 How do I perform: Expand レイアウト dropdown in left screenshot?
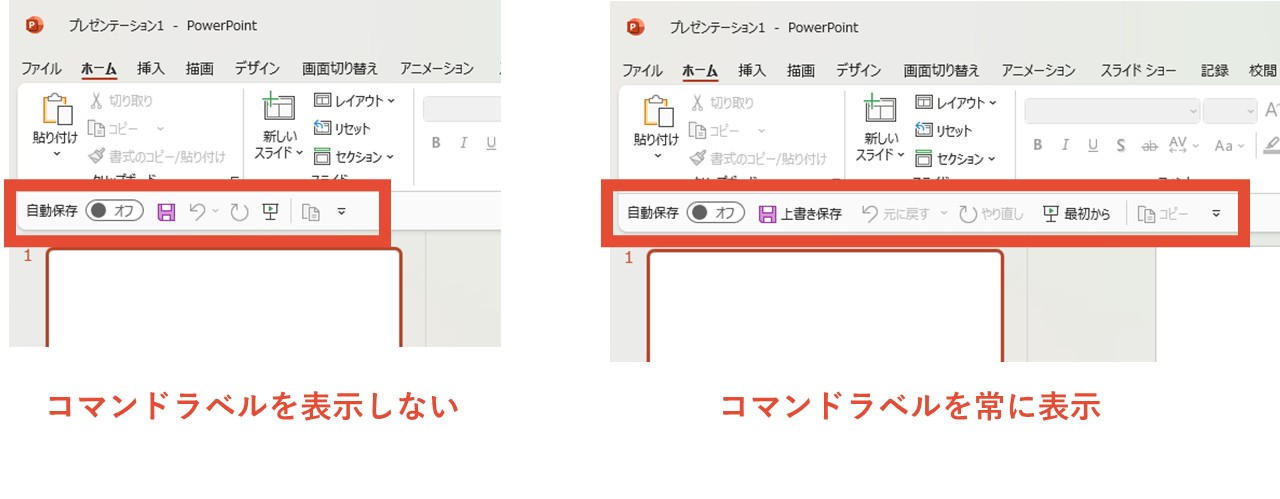tap(391, 101)
